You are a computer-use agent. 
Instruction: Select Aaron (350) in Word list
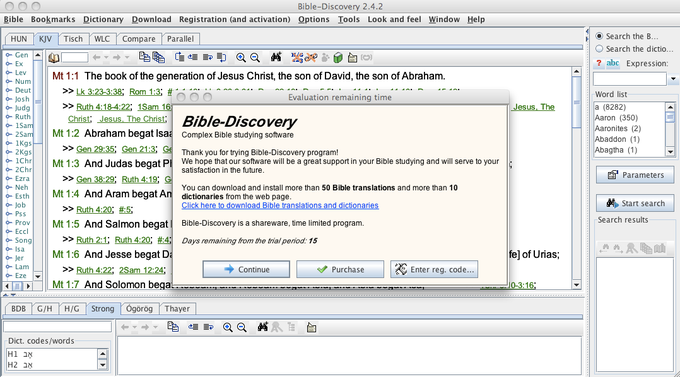pyautogui.click(x=616, y=118)
